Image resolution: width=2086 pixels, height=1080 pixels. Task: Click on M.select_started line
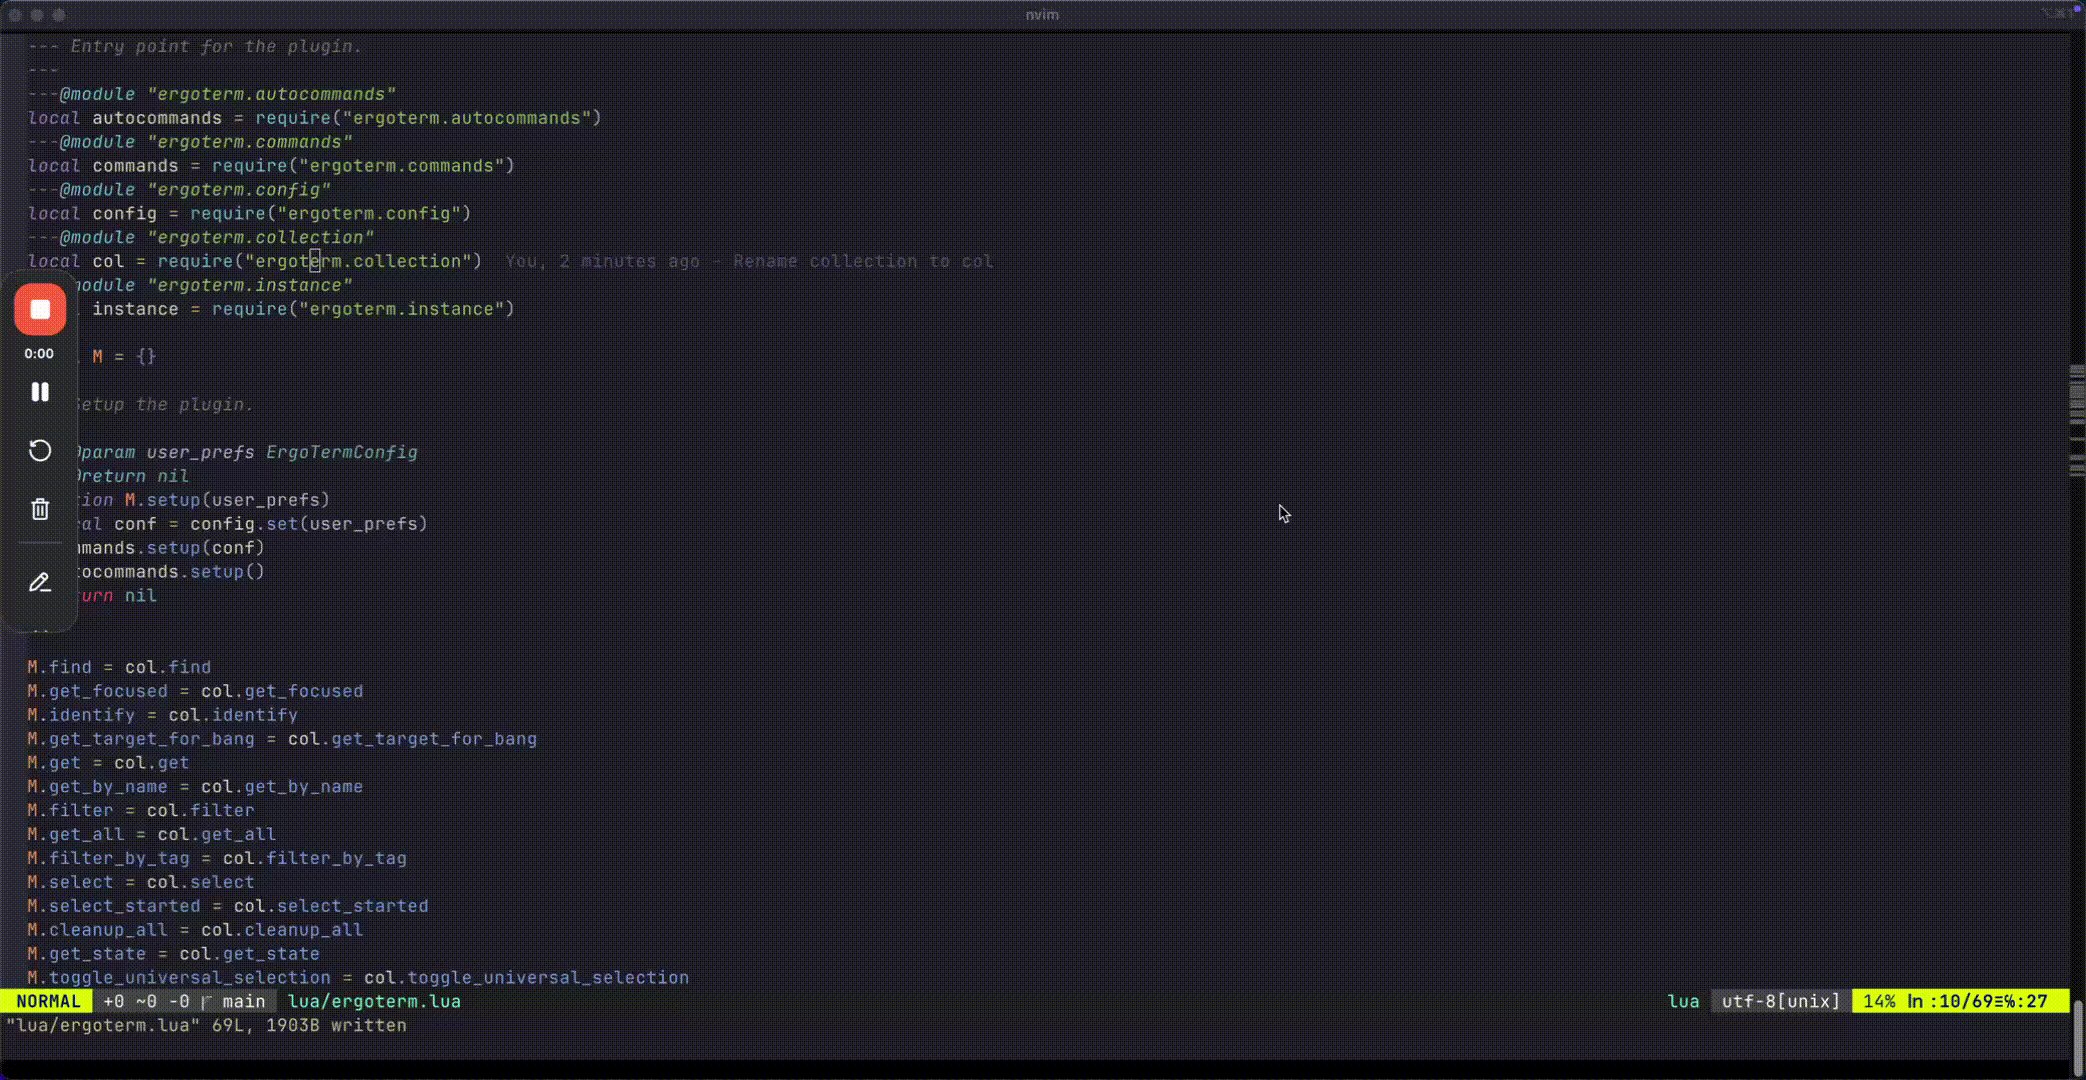(227, 906)
